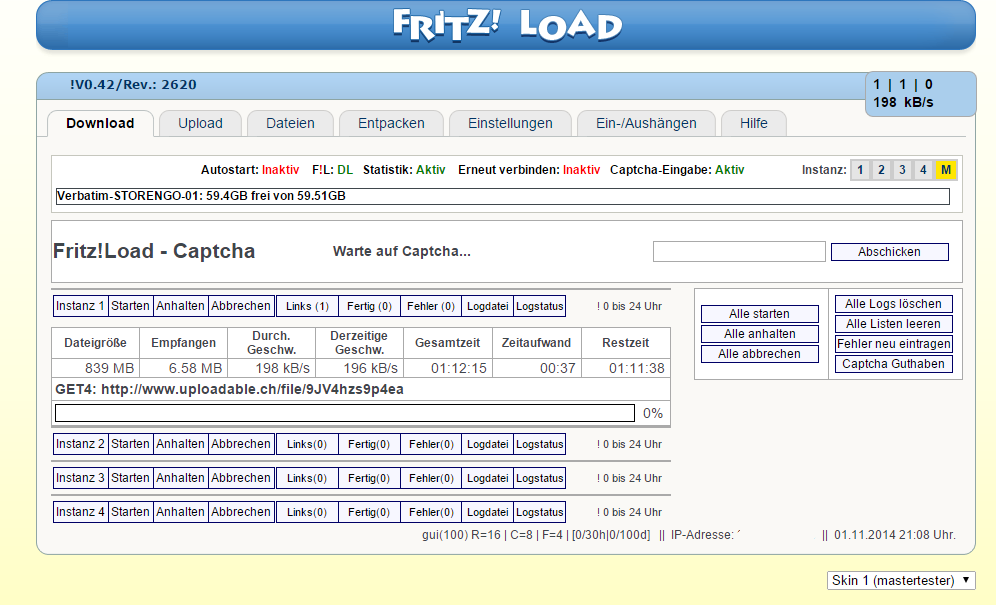Pause Instanz 2 with Anhalten
Screen dimensions: 996x605
tap(180, 444)
